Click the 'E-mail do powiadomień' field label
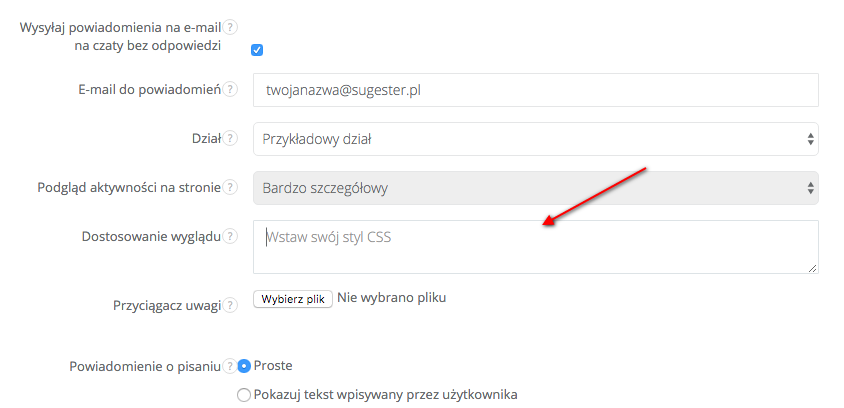Viewport: 844px width, 408px height. tap(149, 89)
